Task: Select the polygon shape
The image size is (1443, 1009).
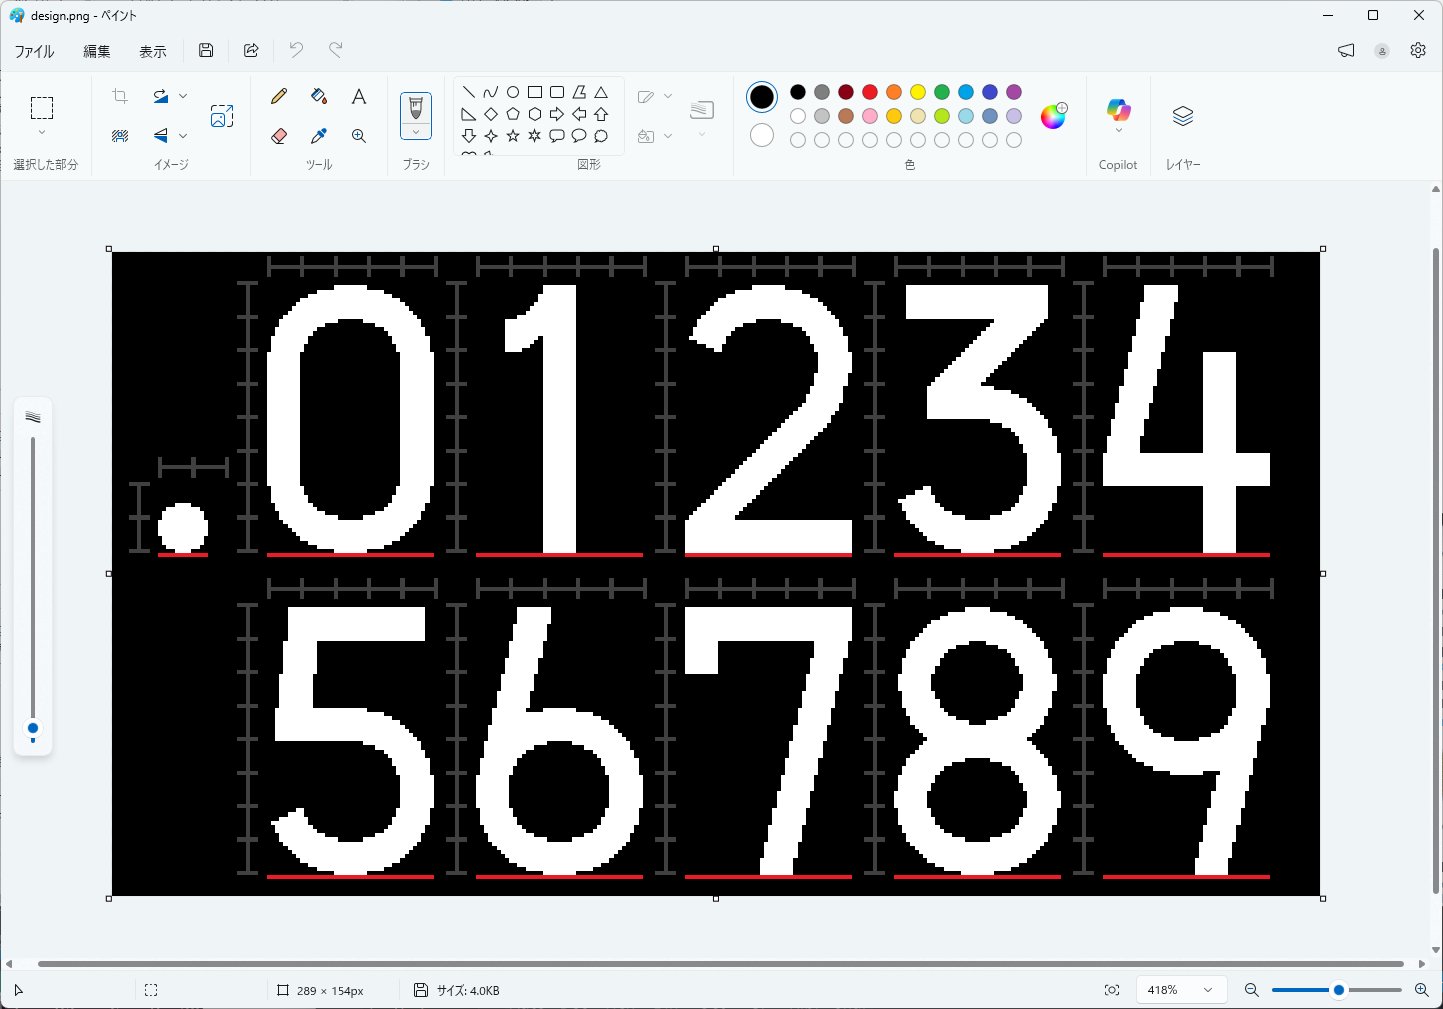Action: tap(579, 92)
